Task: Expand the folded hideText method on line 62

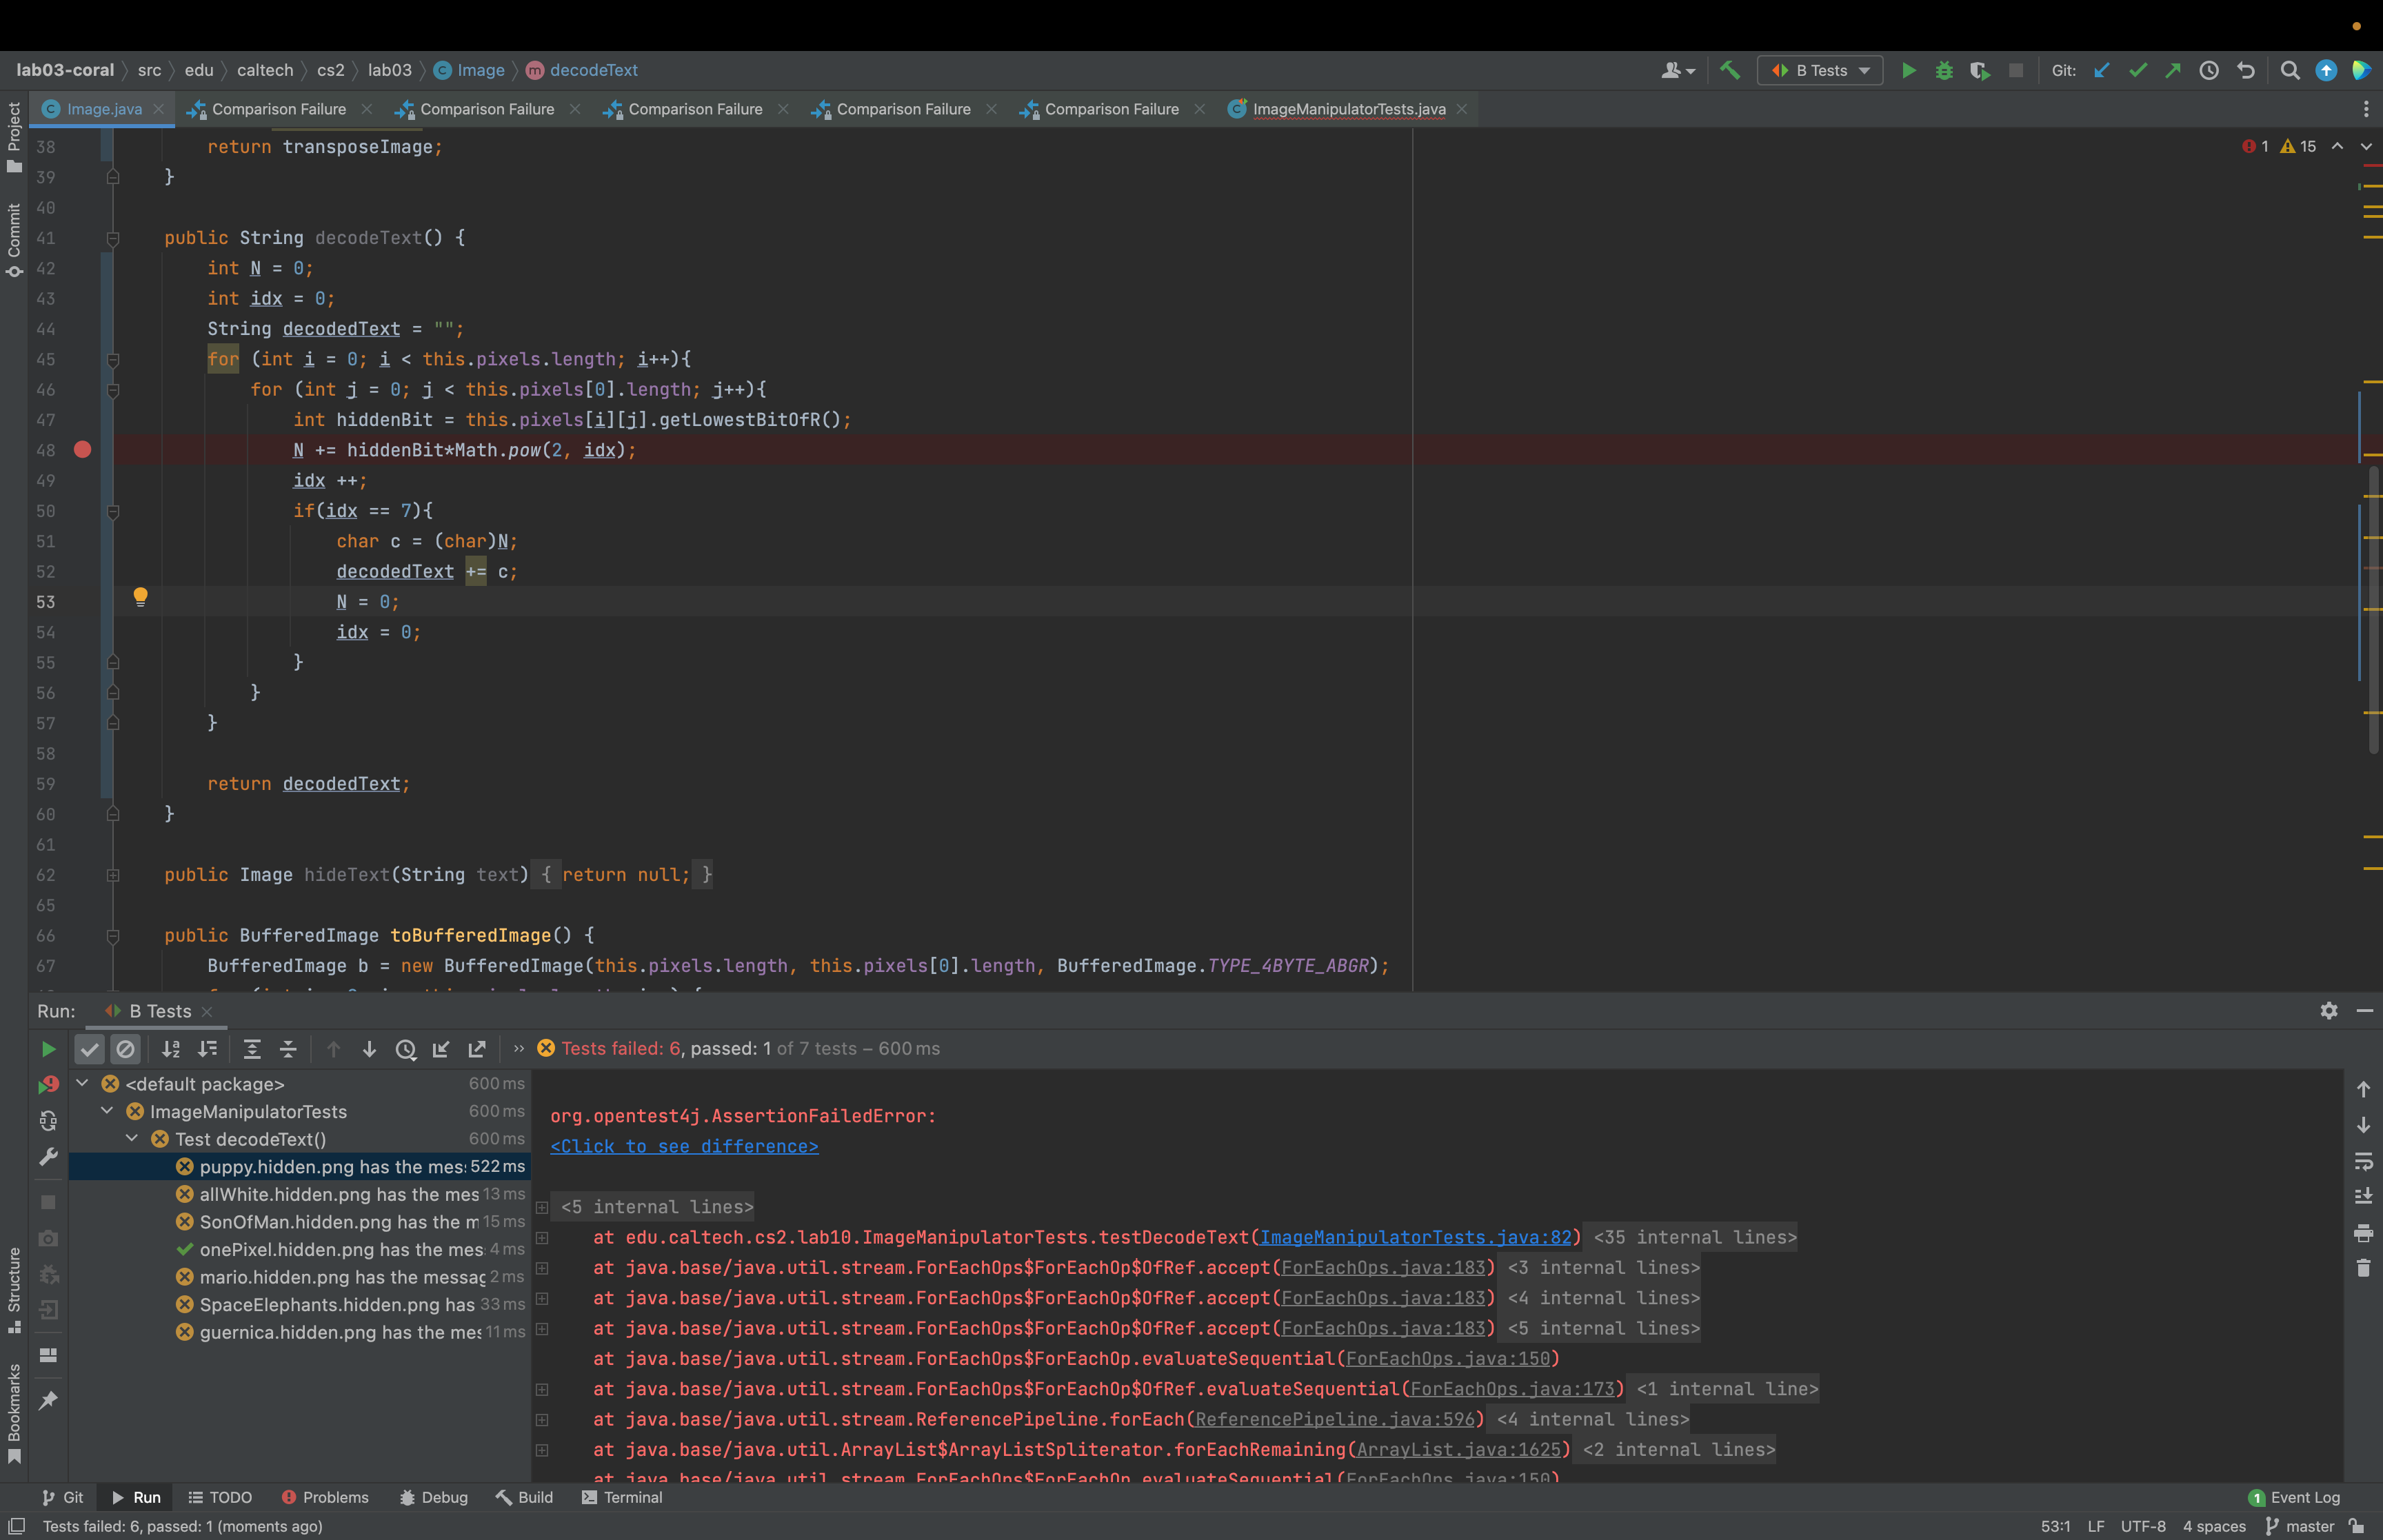Action: click(x=113, y=875)
